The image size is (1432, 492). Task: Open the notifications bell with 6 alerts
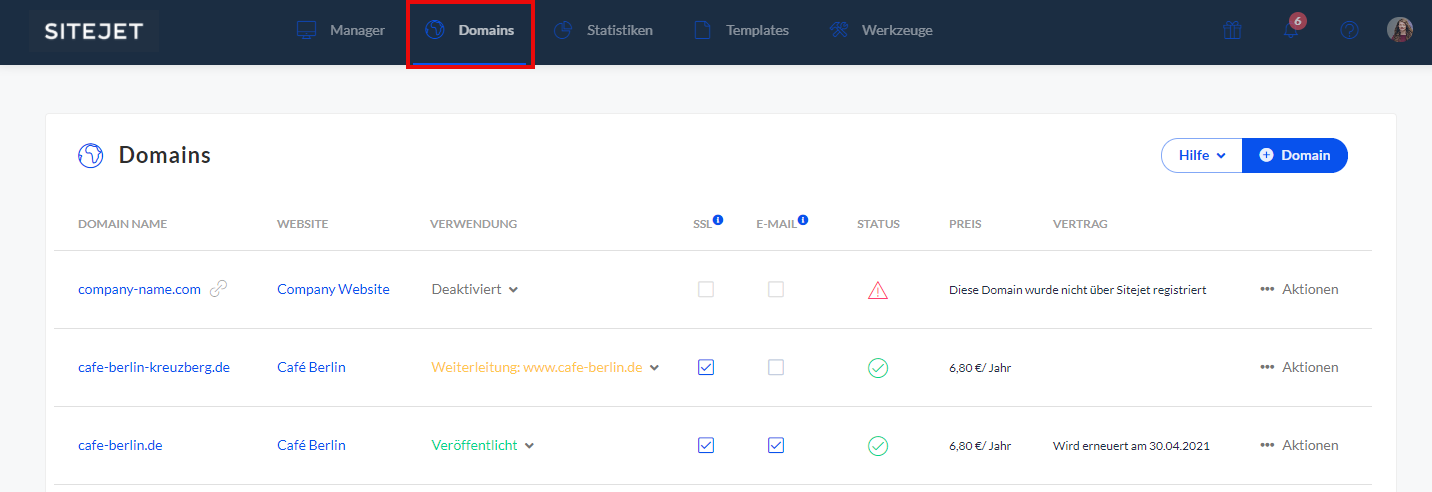pyautogui.click(x=1291, y=30)
